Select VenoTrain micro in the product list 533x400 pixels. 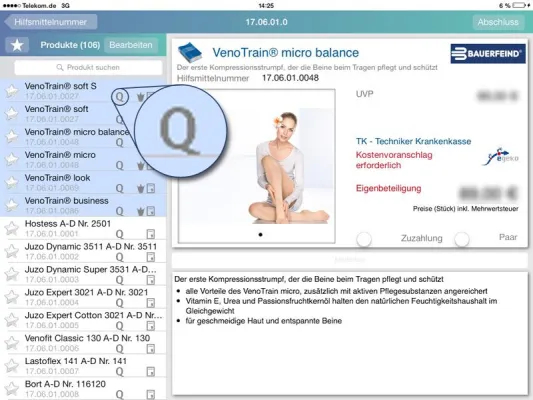[60, 155]
